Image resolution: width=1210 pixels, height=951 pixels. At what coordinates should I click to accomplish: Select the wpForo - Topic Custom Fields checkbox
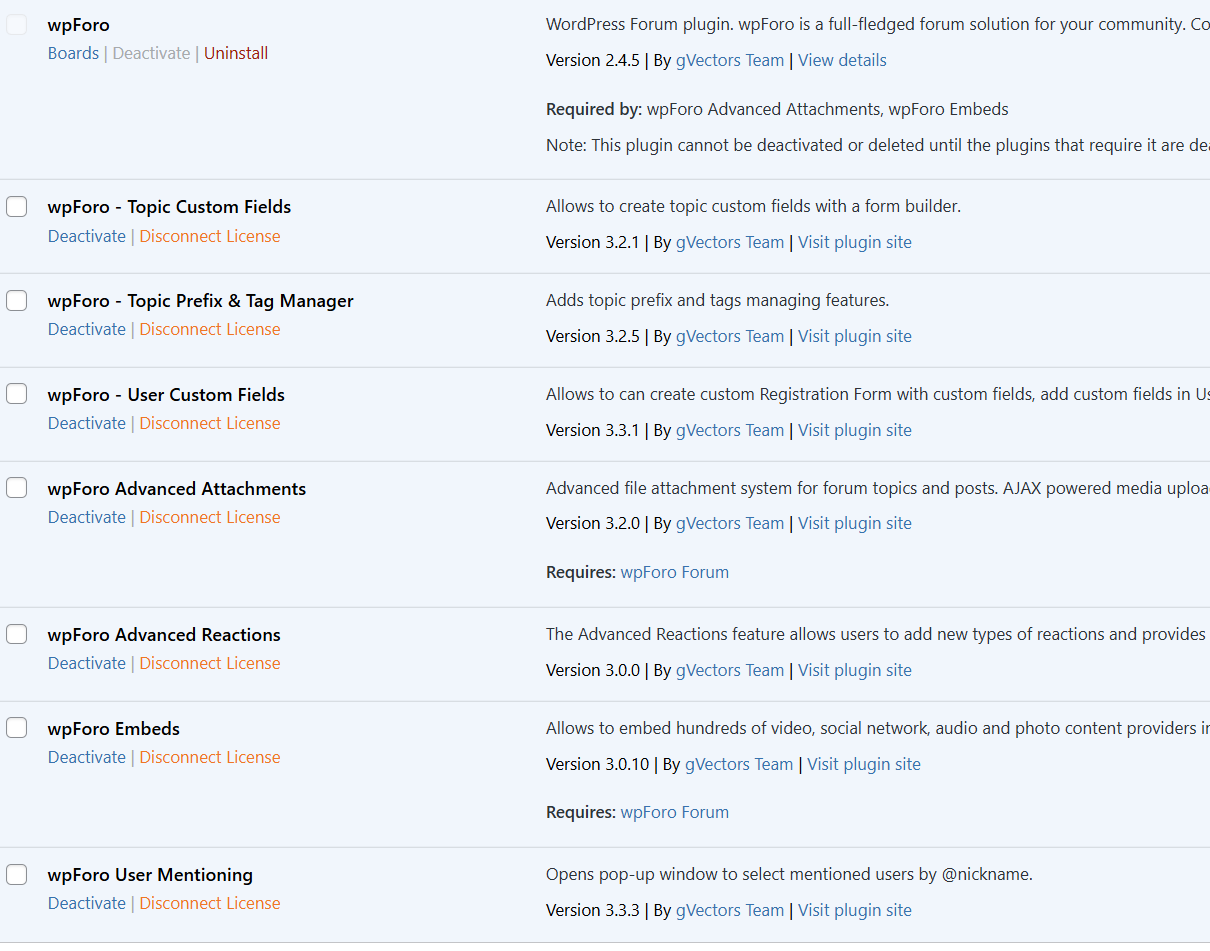[x=17, y=207]
